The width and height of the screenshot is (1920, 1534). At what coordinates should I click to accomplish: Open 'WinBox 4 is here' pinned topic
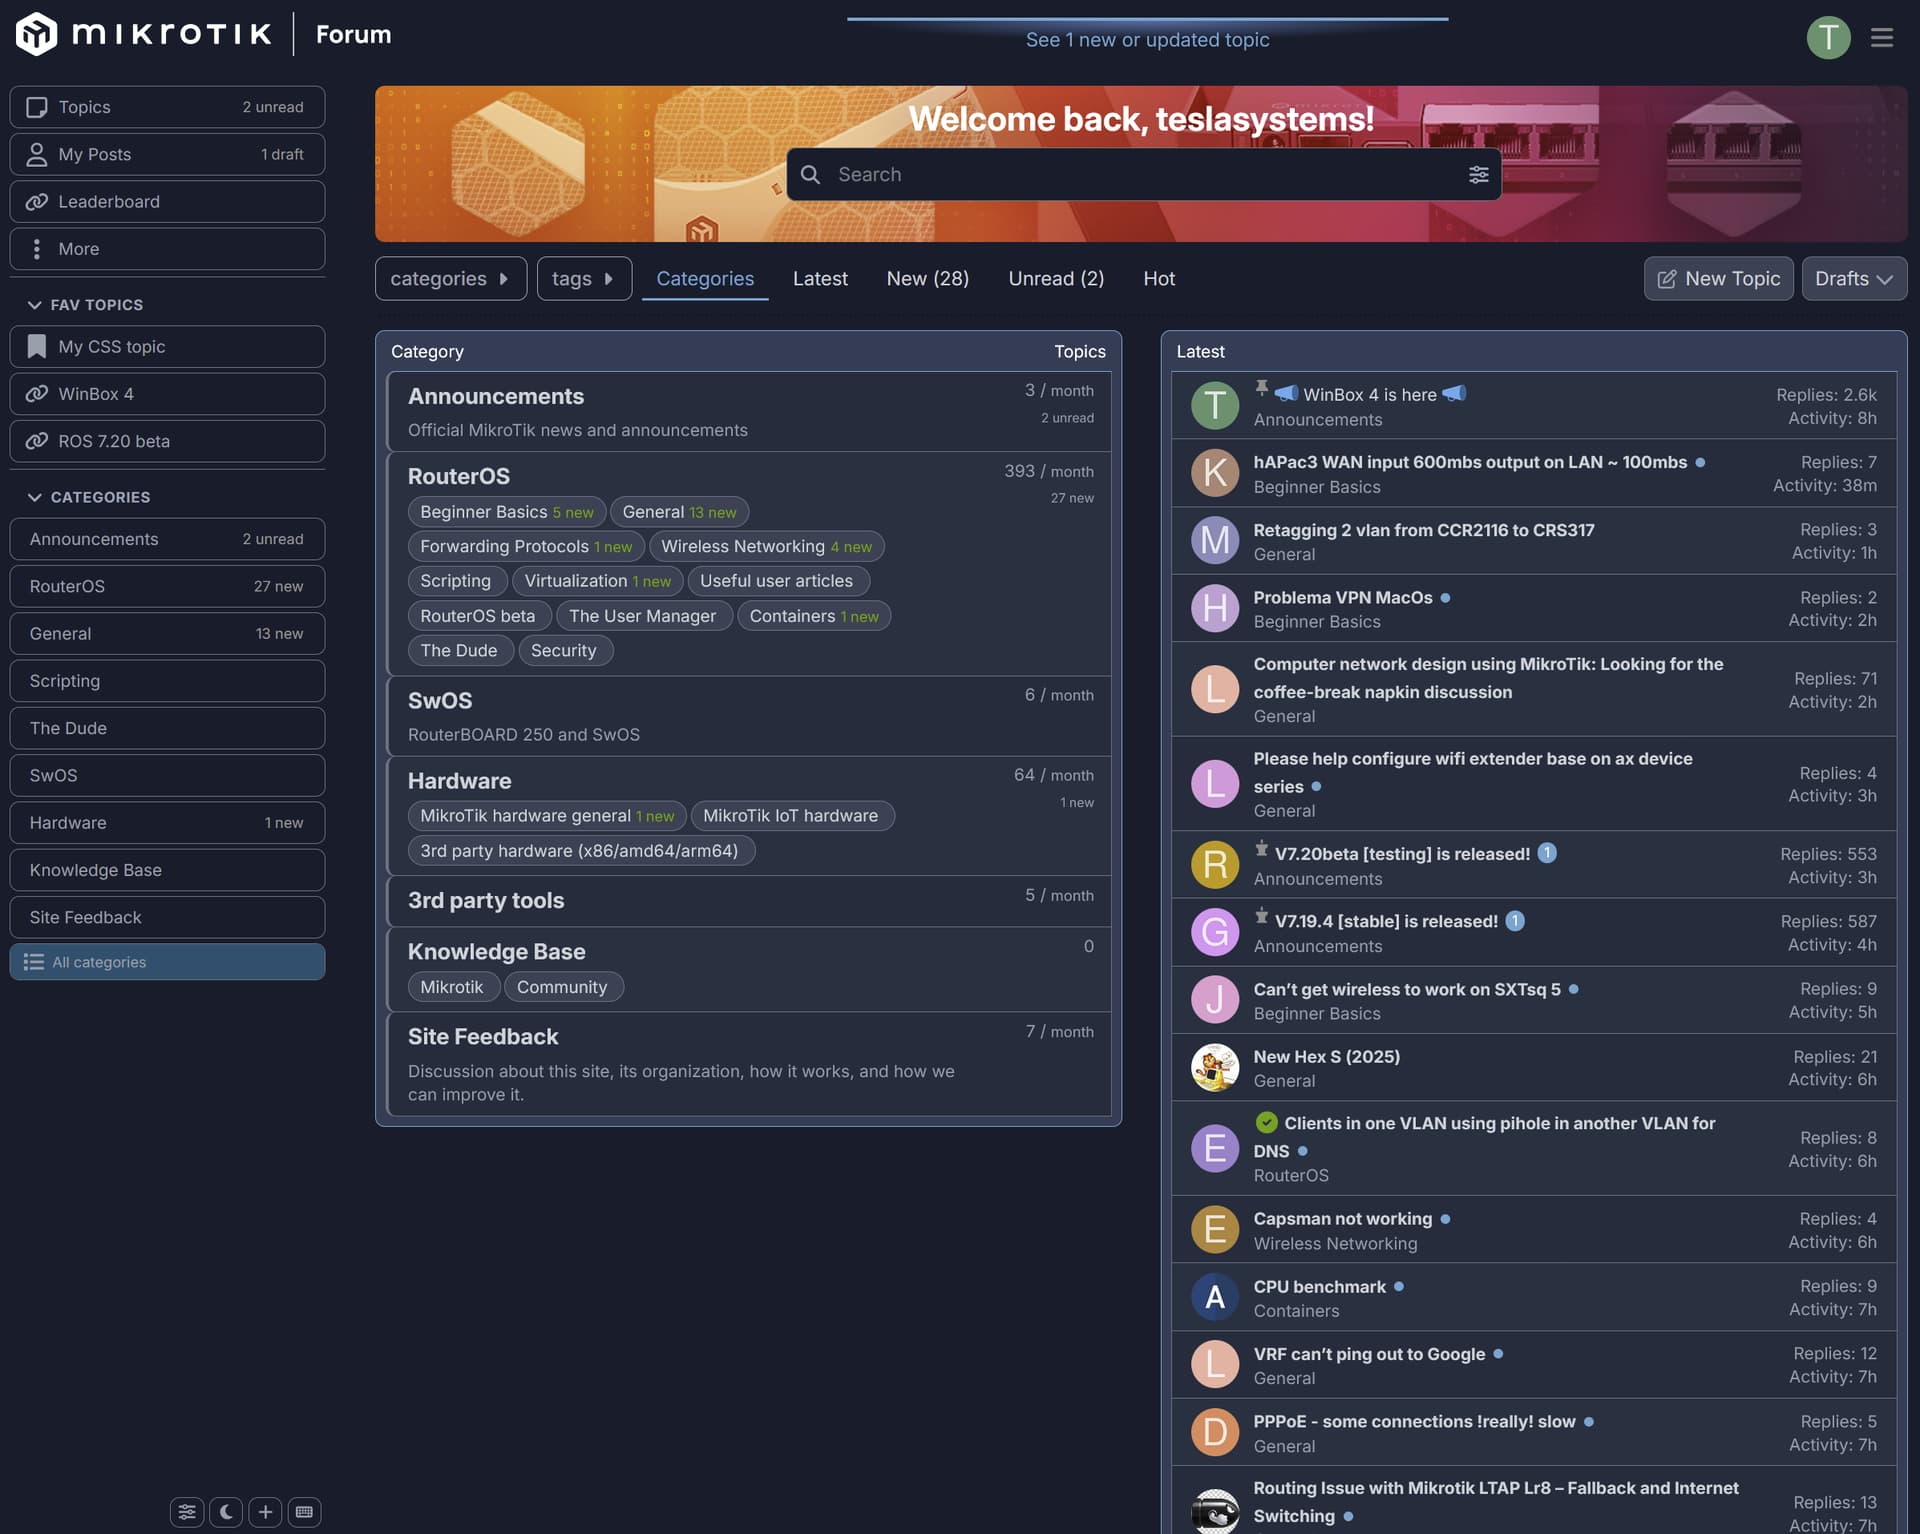point(1369,394)
